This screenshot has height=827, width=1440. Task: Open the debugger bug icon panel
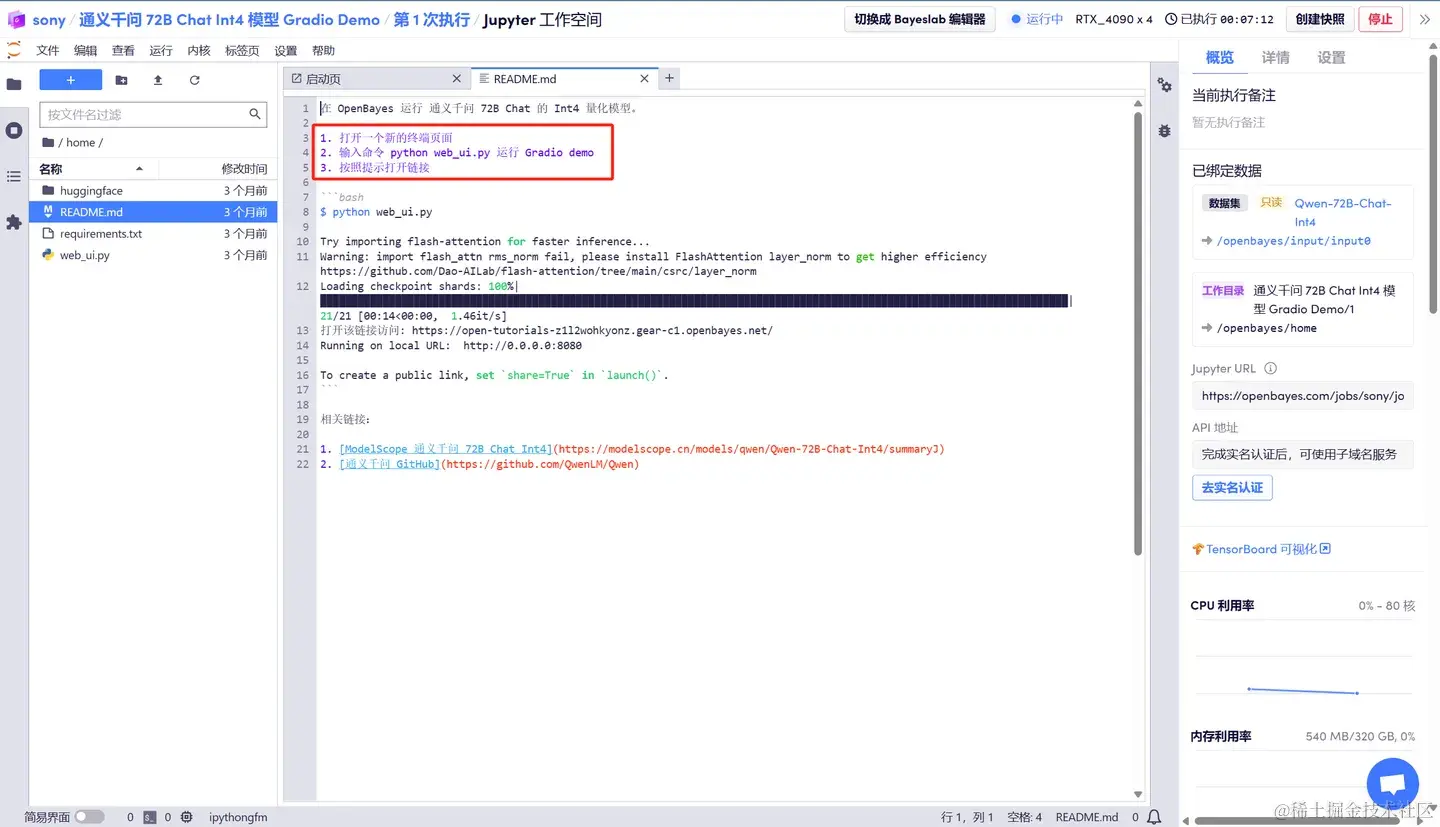pos(1165,130)
